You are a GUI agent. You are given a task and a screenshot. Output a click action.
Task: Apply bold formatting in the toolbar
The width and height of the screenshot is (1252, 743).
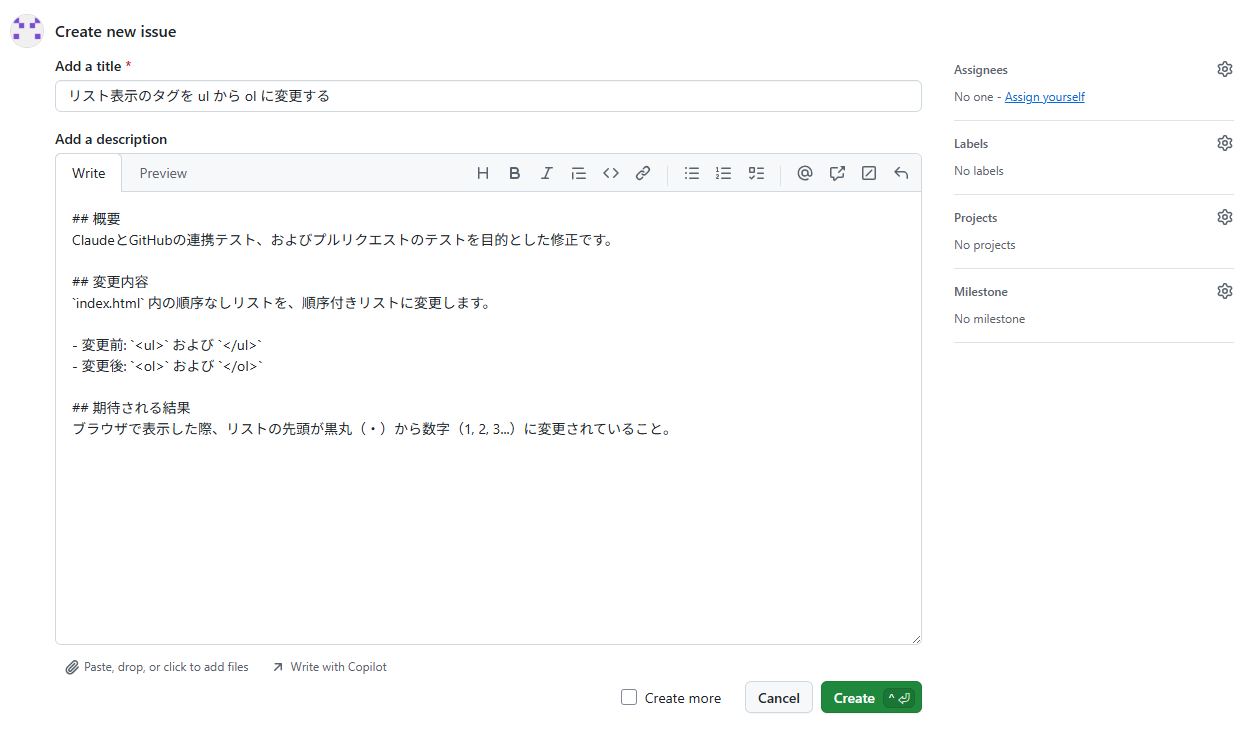515,173
